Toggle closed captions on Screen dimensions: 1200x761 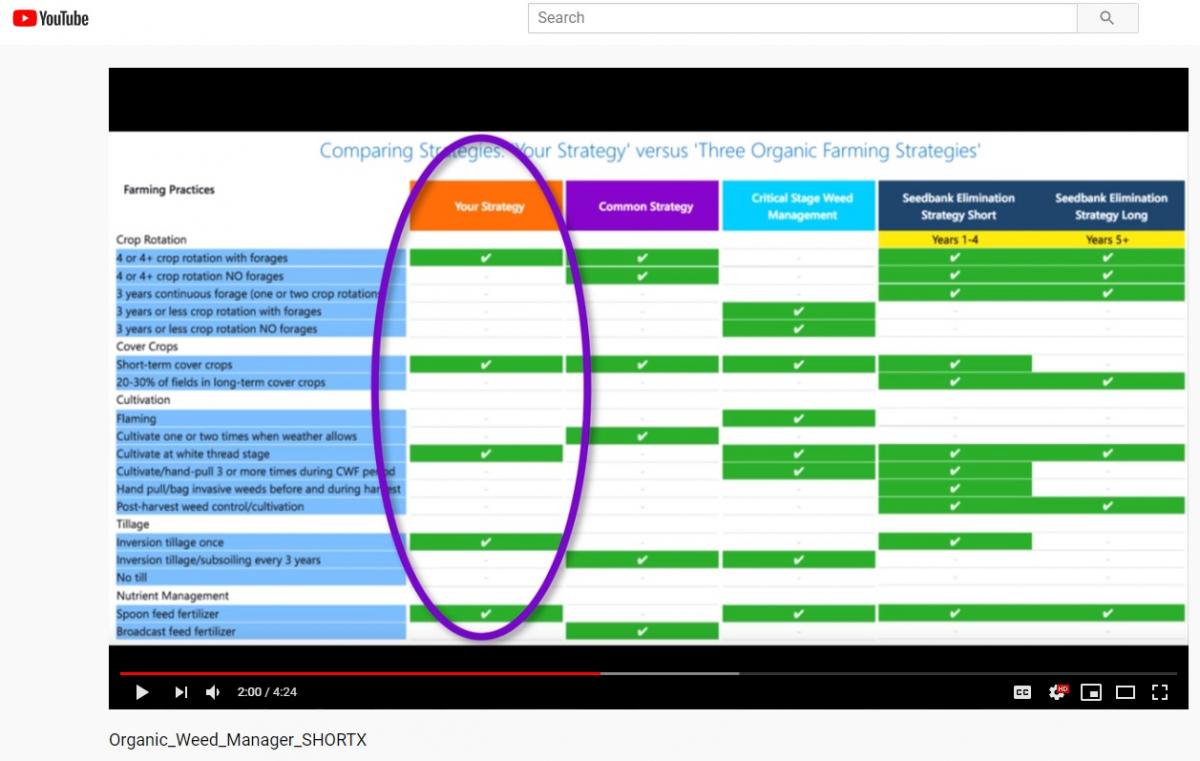(x=1022, y=692)
